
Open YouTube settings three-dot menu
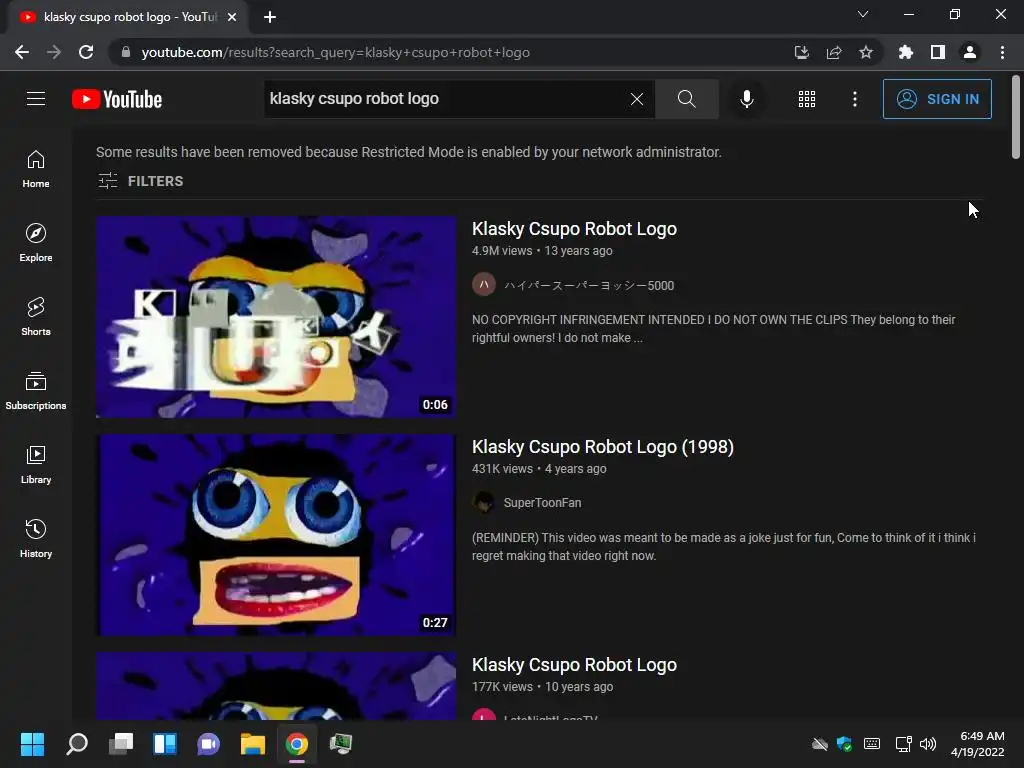coord(854,99)
